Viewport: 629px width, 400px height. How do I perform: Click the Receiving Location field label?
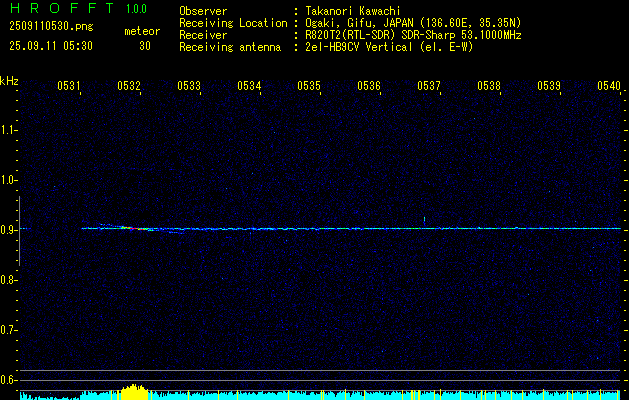[233, 23]
